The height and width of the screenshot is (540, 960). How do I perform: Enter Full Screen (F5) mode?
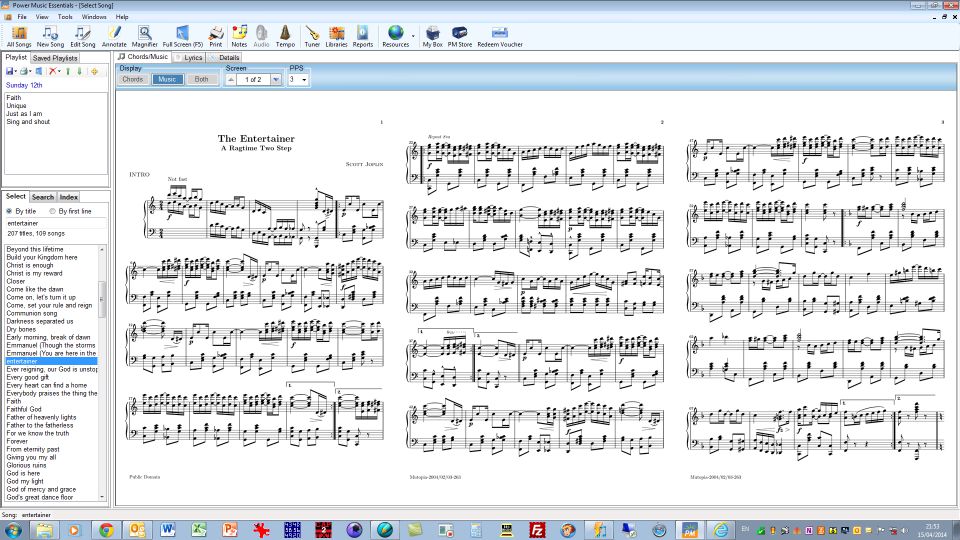coord(183,36)
